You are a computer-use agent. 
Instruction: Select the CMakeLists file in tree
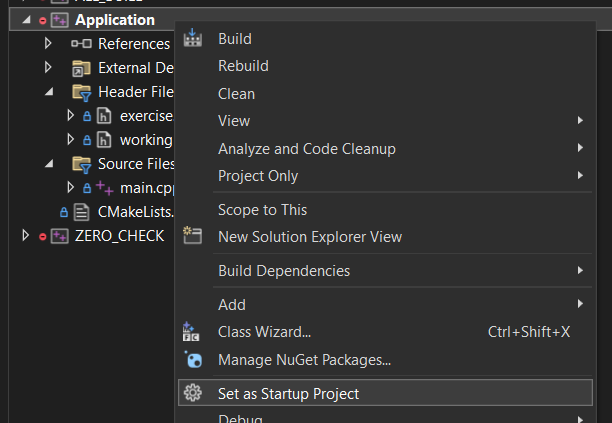click(136, 212)
